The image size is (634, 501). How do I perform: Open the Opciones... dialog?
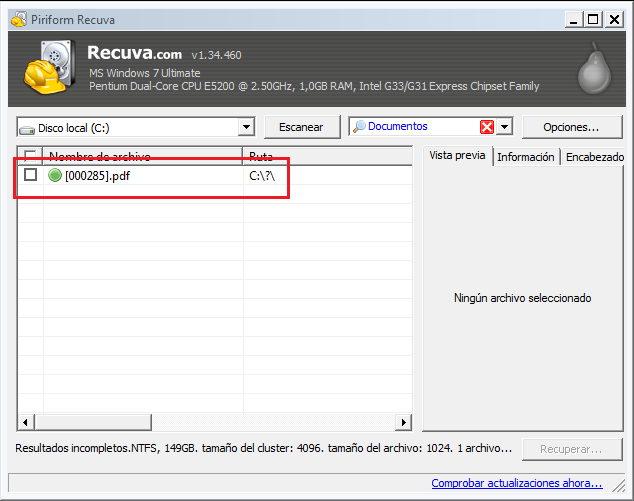(x=571, y=127)
